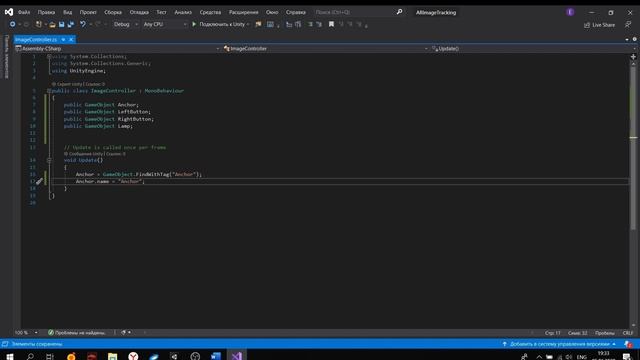Click the undo arrow icon
640x360 pixels.
tap(83, 24)
